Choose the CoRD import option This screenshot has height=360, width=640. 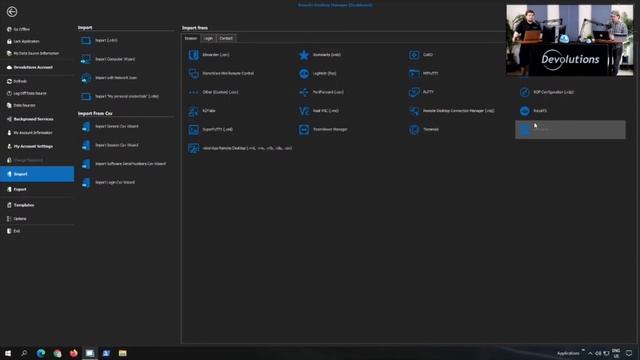421,55
